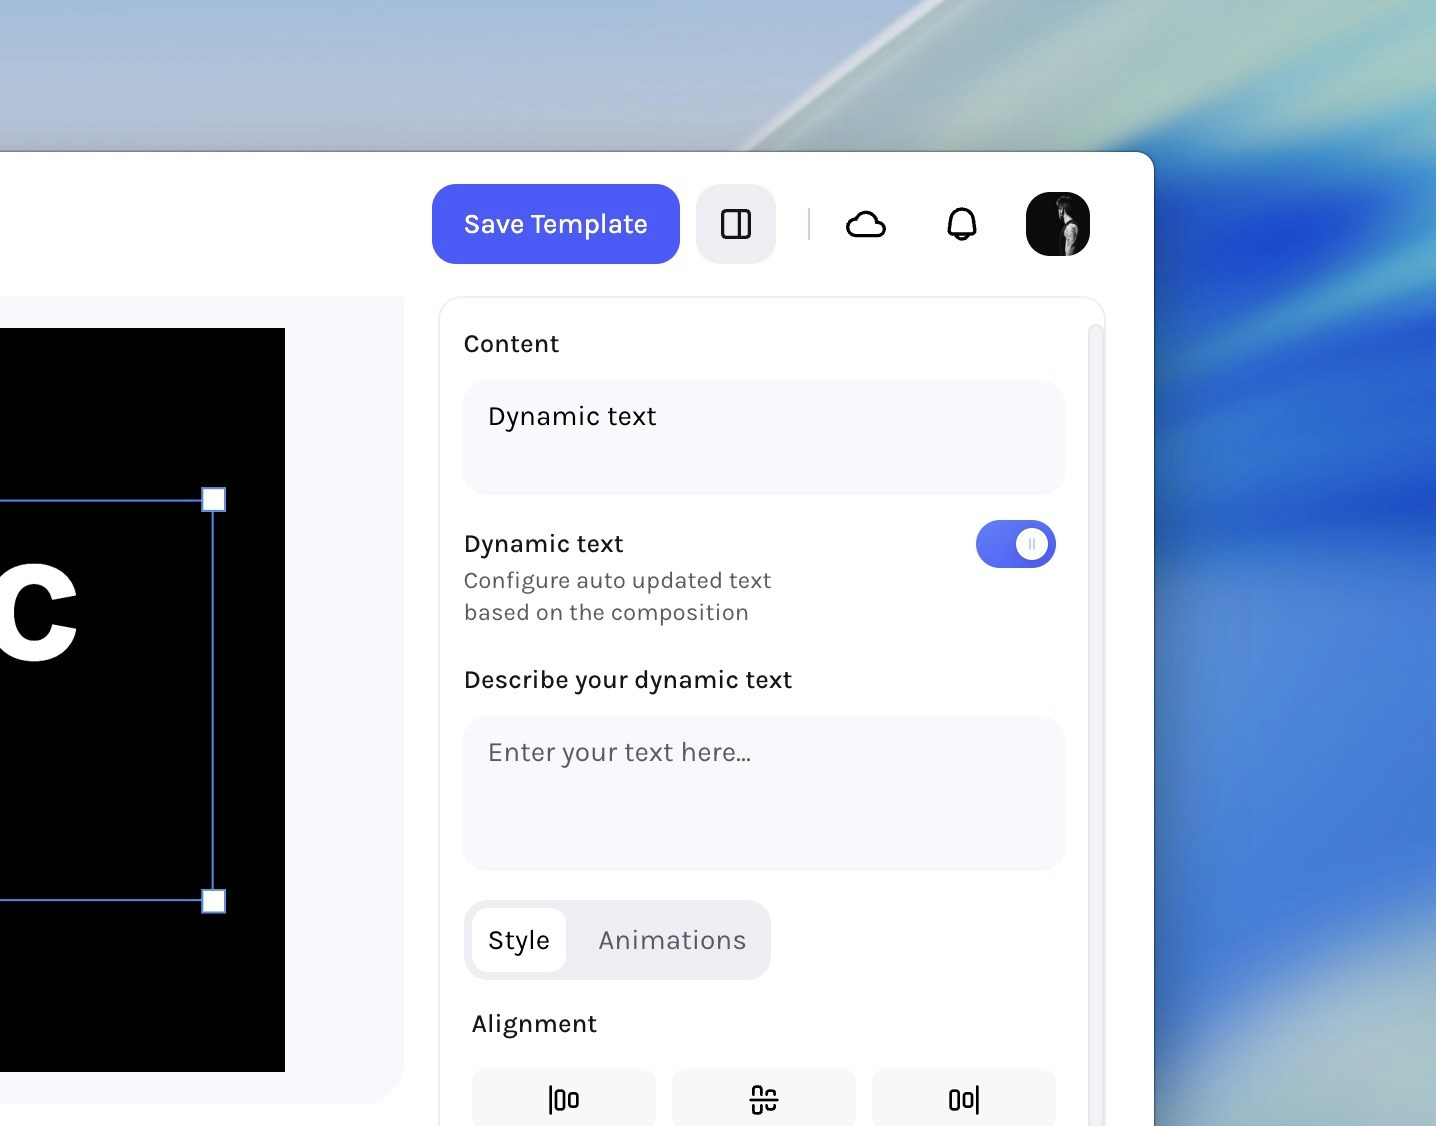Select right text alignment
This screenshot has height=1126, width=1436.
[963, 1099]
